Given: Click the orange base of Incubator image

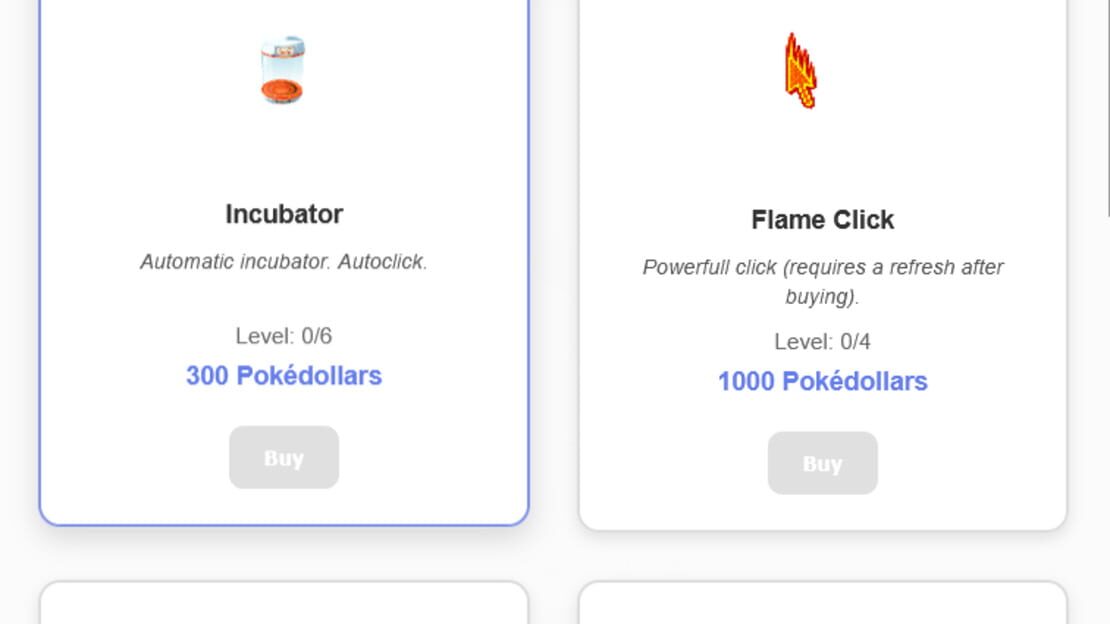Looking at the screenshot, I should pos(282,91).
